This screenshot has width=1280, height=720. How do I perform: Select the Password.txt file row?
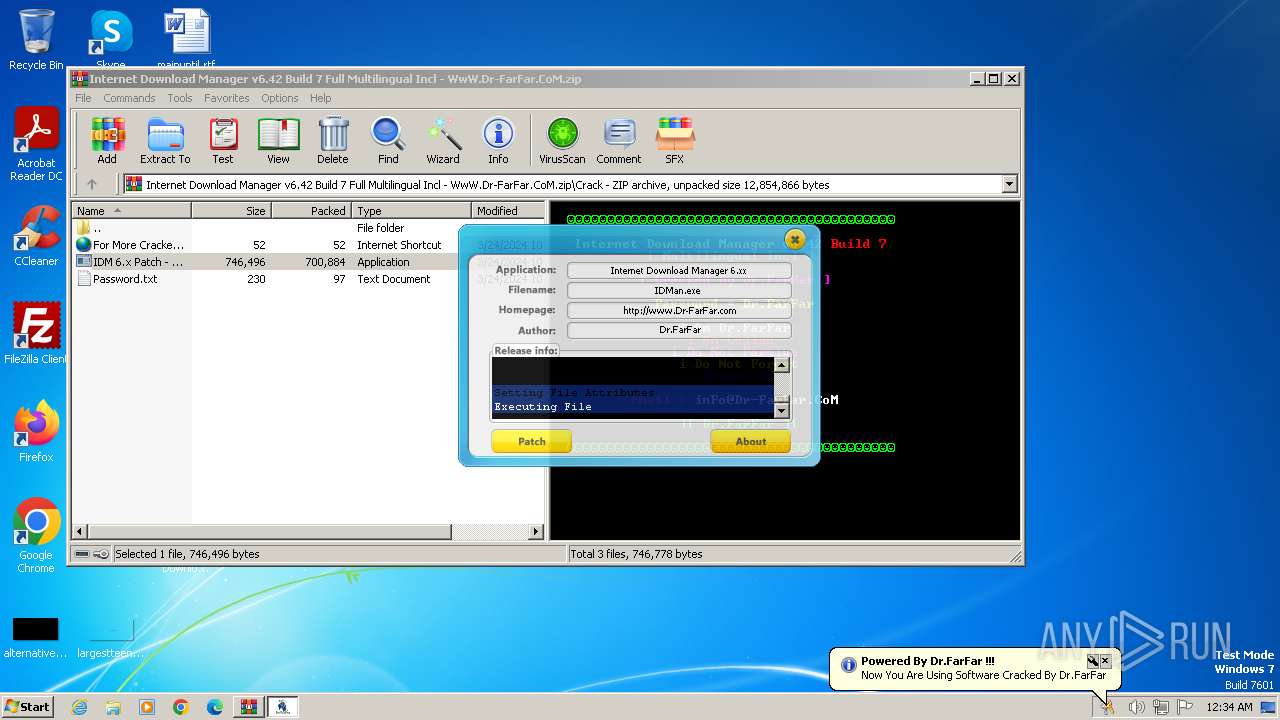point(308,279)
